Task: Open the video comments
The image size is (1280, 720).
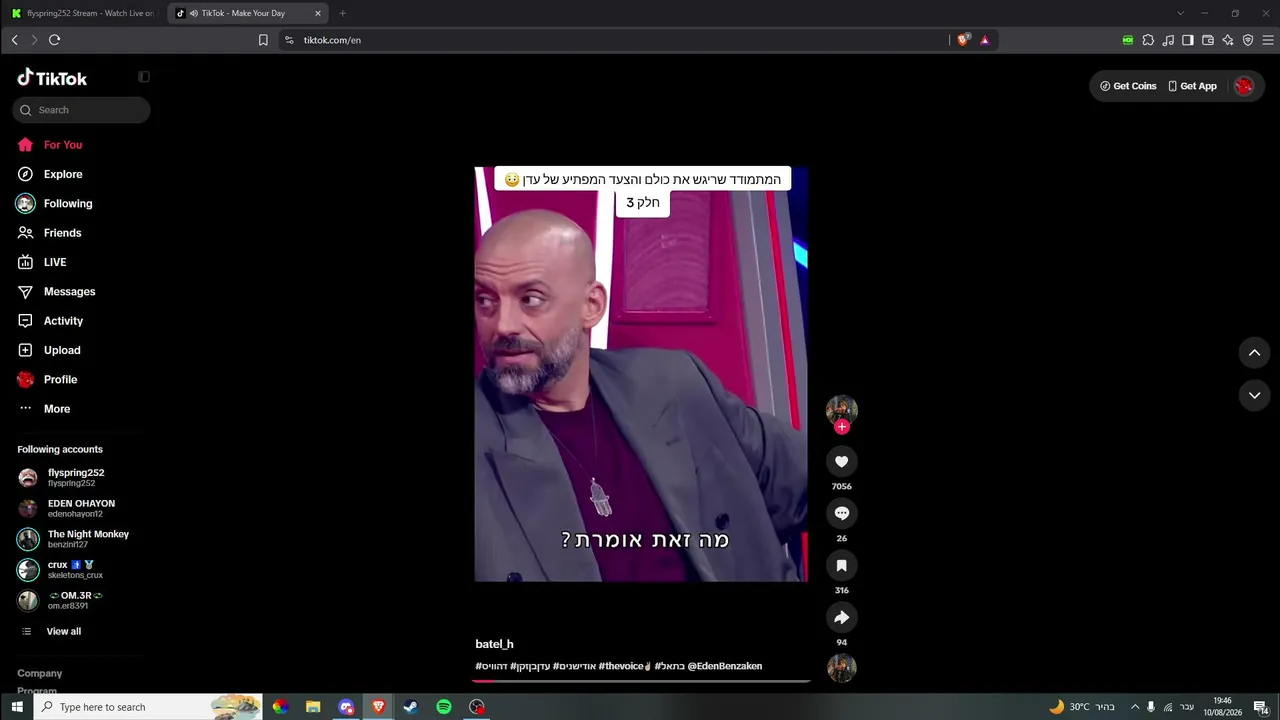Action: [x=842, y=513]
